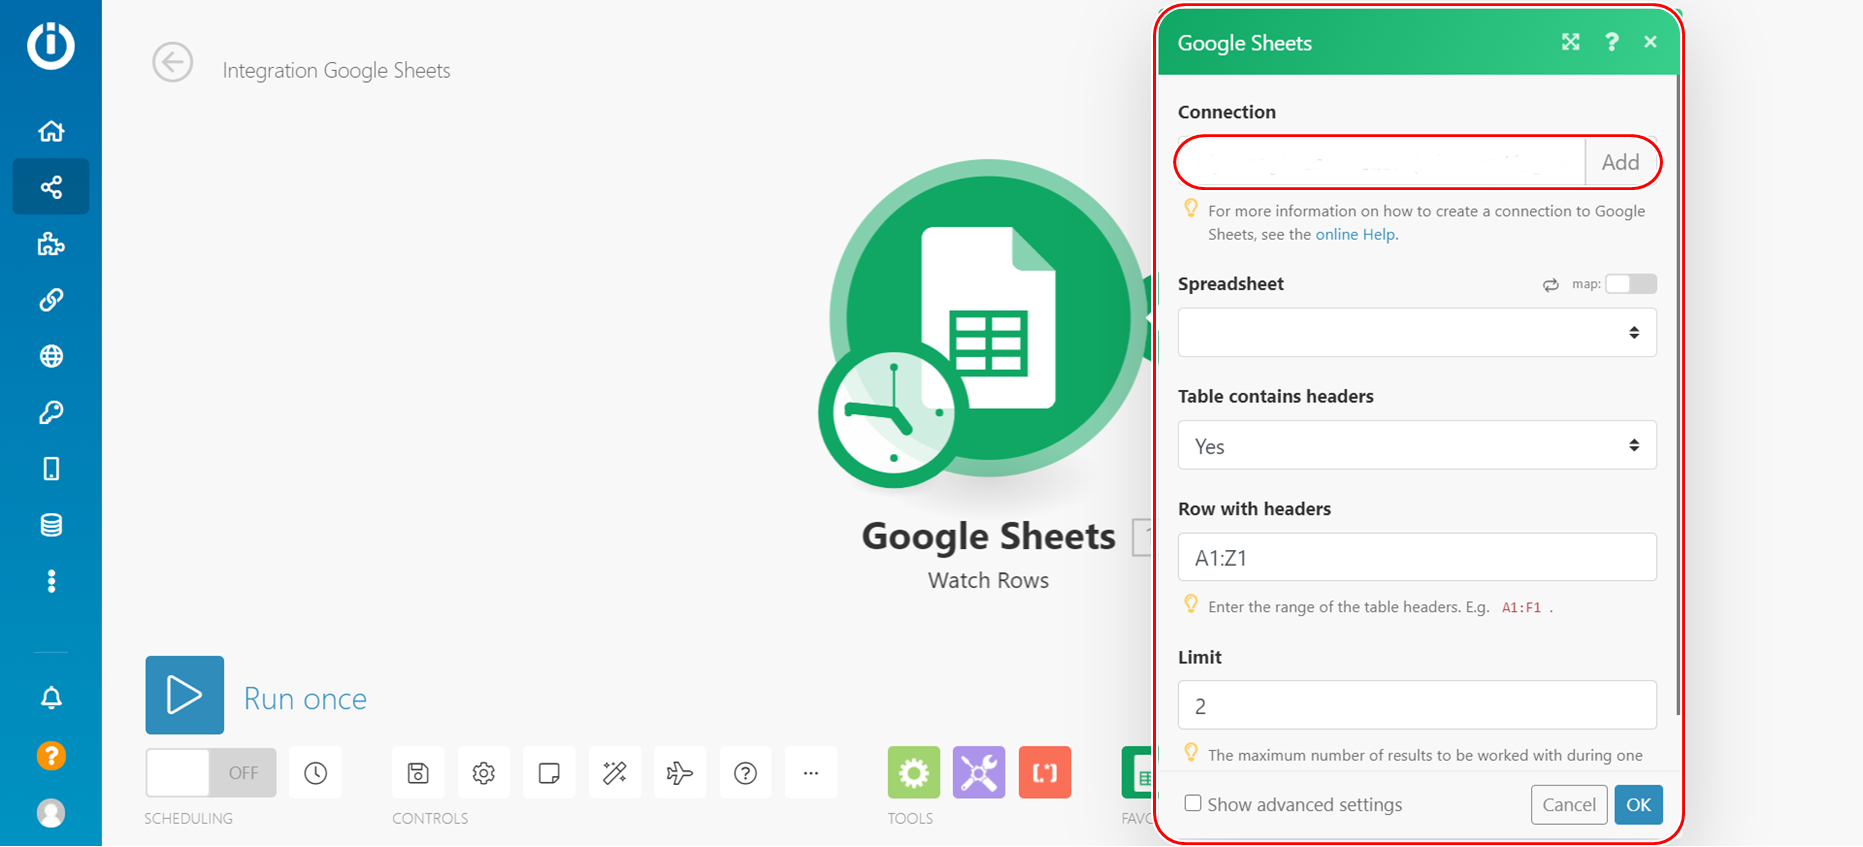Go to Dashboard home icon in the sidebar
This screenshot has height=847, width=1863.
51,131
